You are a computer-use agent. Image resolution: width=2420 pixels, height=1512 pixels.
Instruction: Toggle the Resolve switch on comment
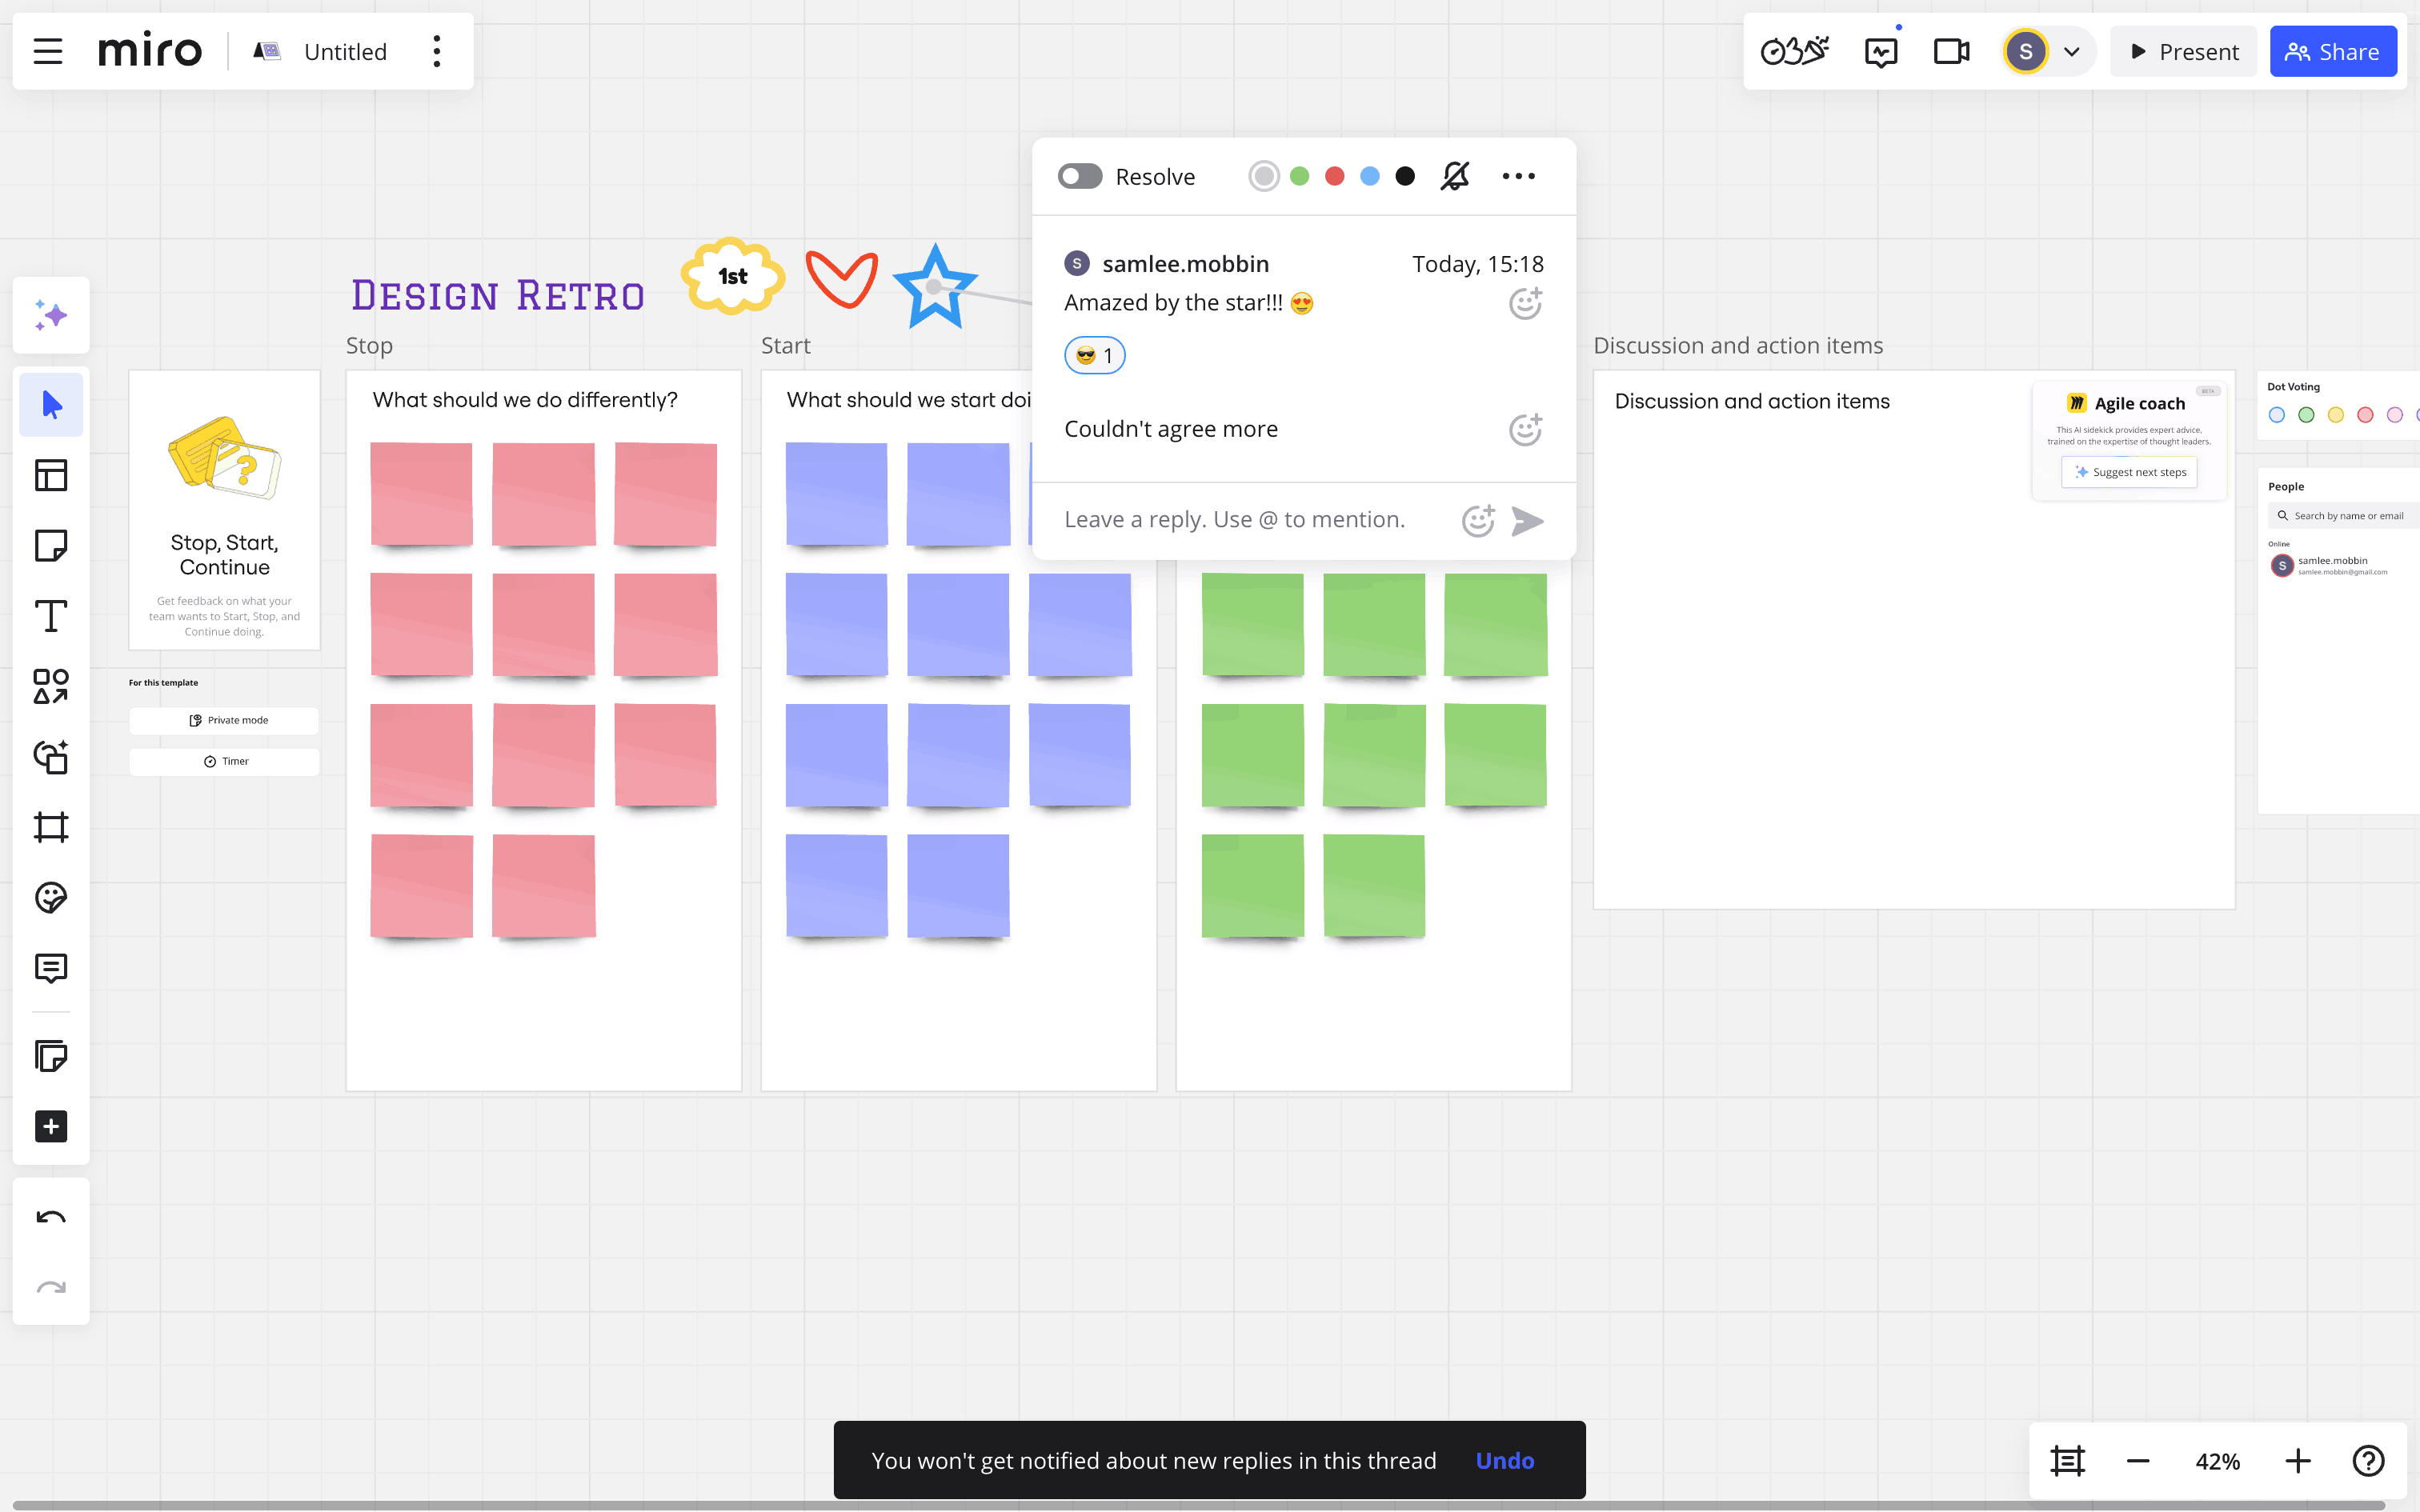(1080, 177)
